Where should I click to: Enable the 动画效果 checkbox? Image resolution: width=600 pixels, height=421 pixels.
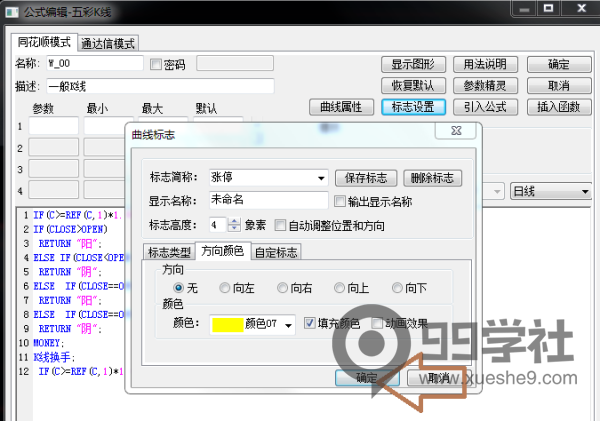377,323
